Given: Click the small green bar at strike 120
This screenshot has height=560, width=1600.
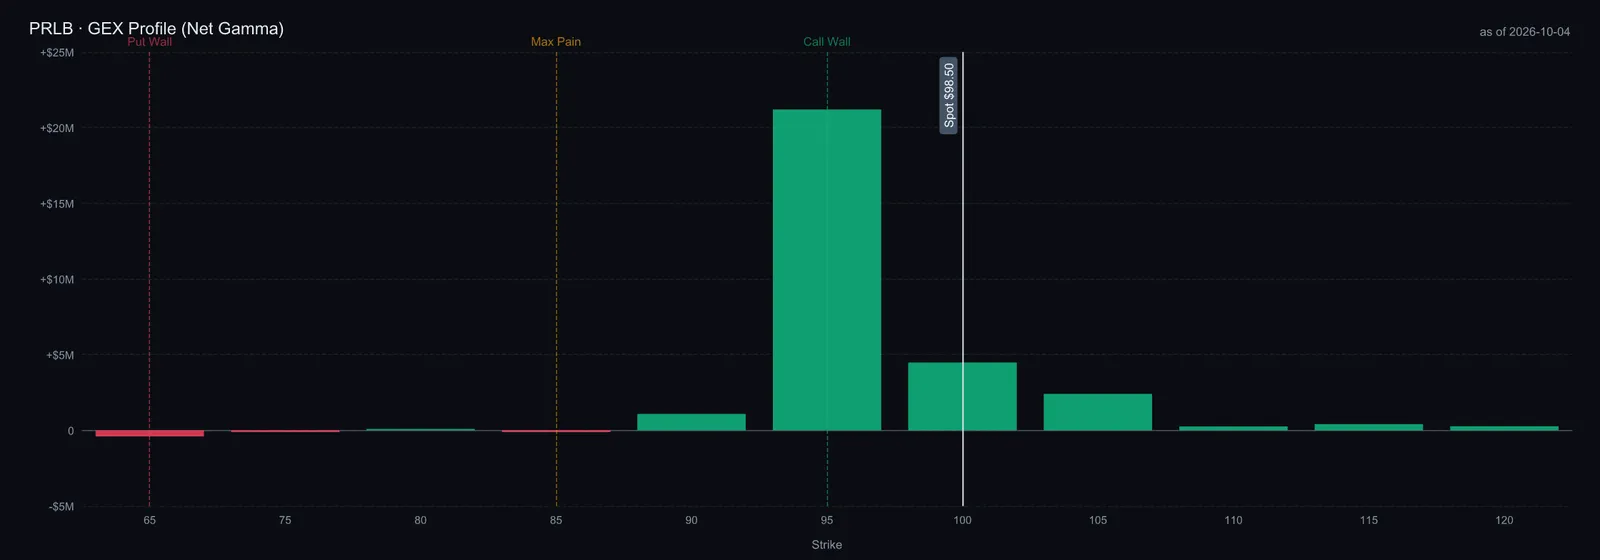Looking at the screenshot, I should 1504,428.
